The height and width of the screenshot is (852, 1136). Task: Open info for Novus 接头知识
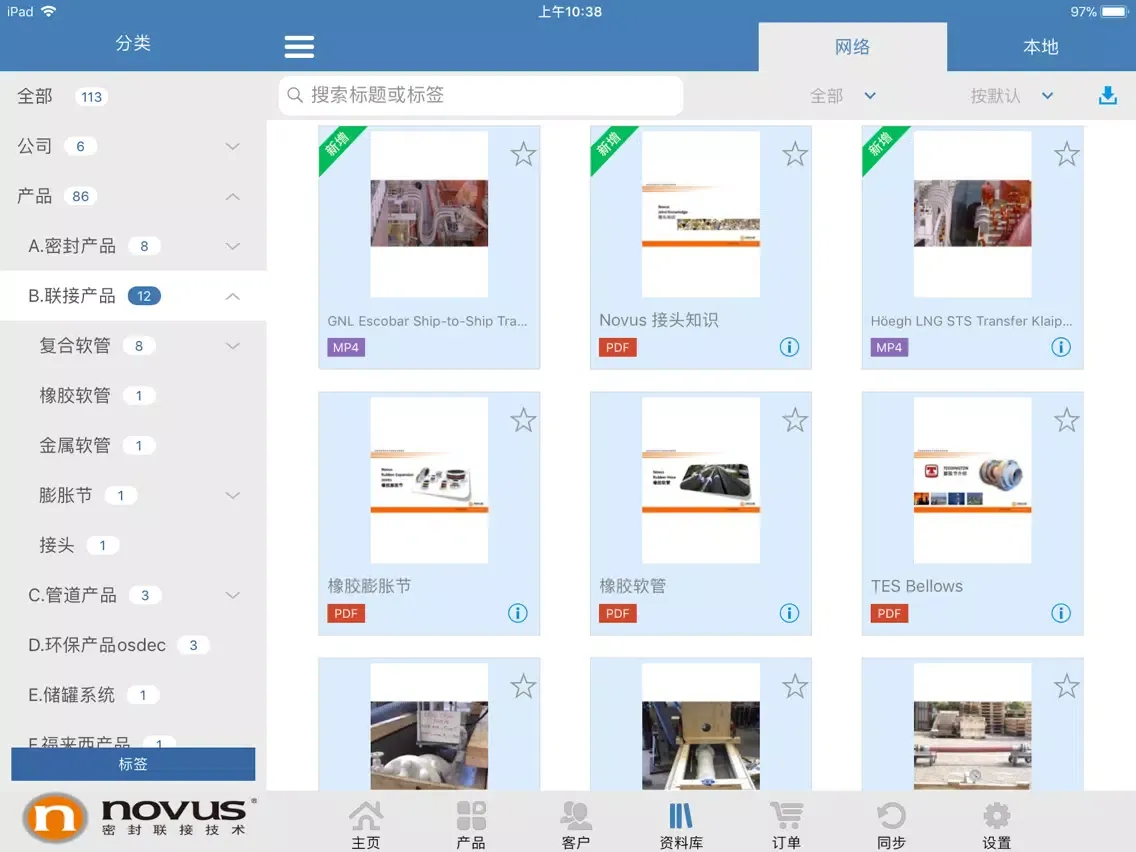click(789, 347)
